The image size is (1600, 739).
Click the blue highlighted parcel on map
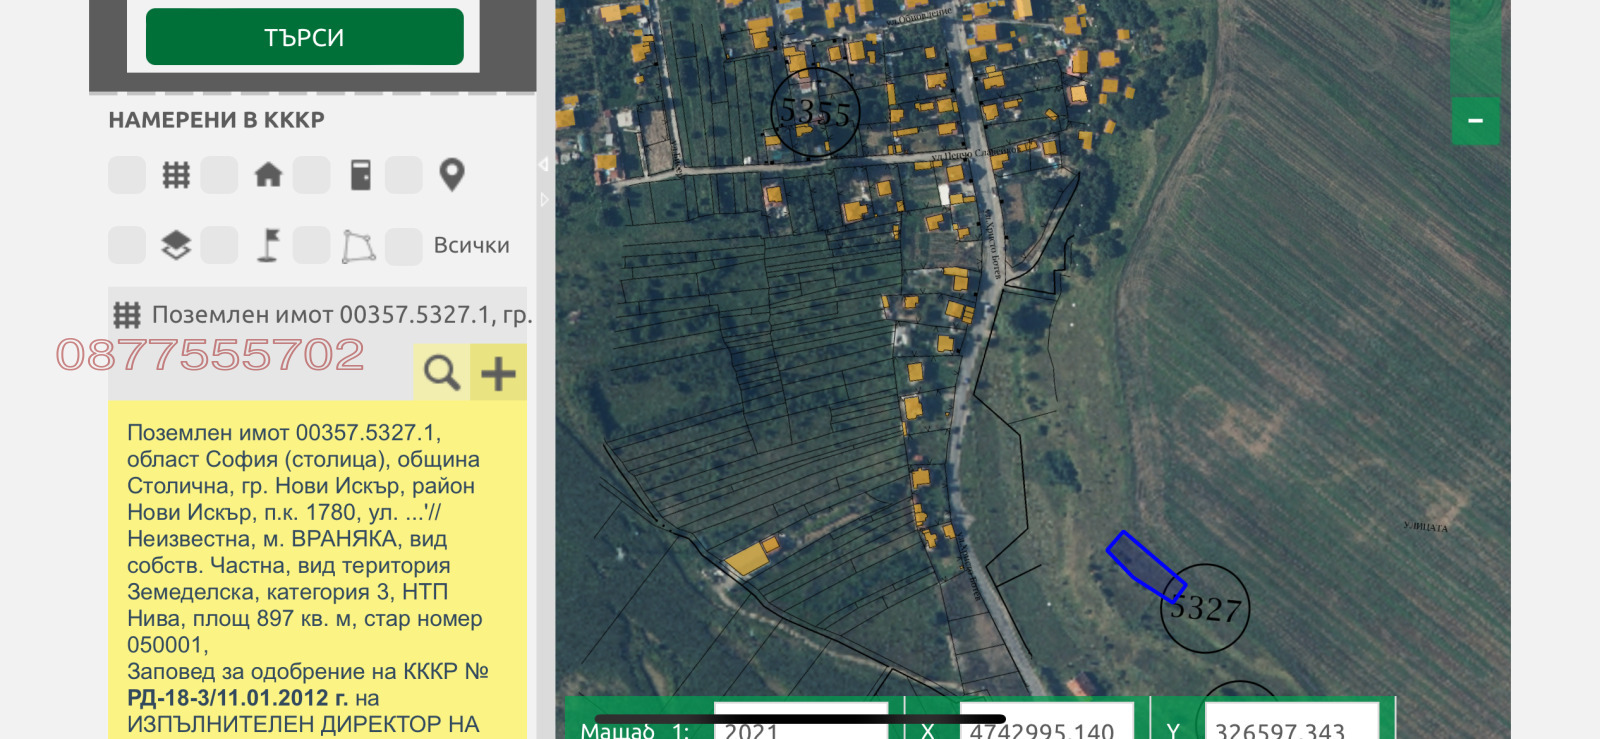click(x=1143, y=565)
